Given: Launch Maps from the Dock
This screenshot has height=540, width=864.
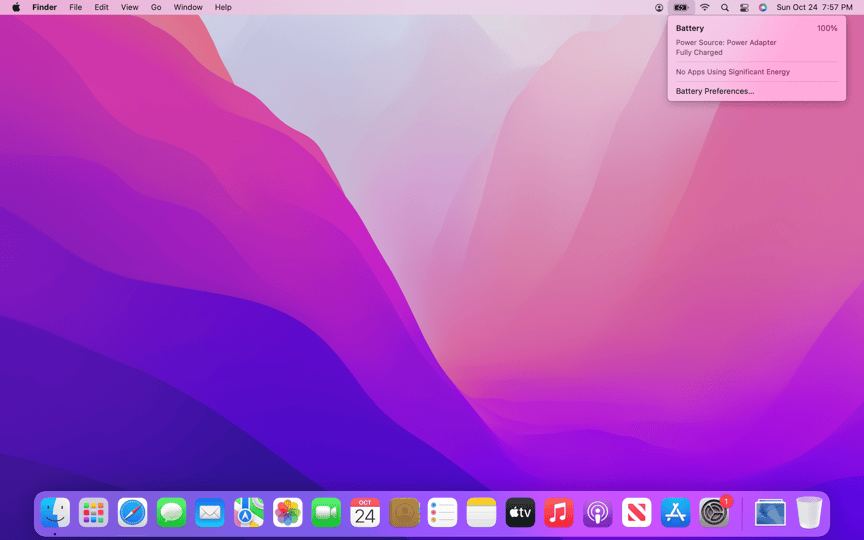Looking at the screenshot, I should [x=249, y=513].
